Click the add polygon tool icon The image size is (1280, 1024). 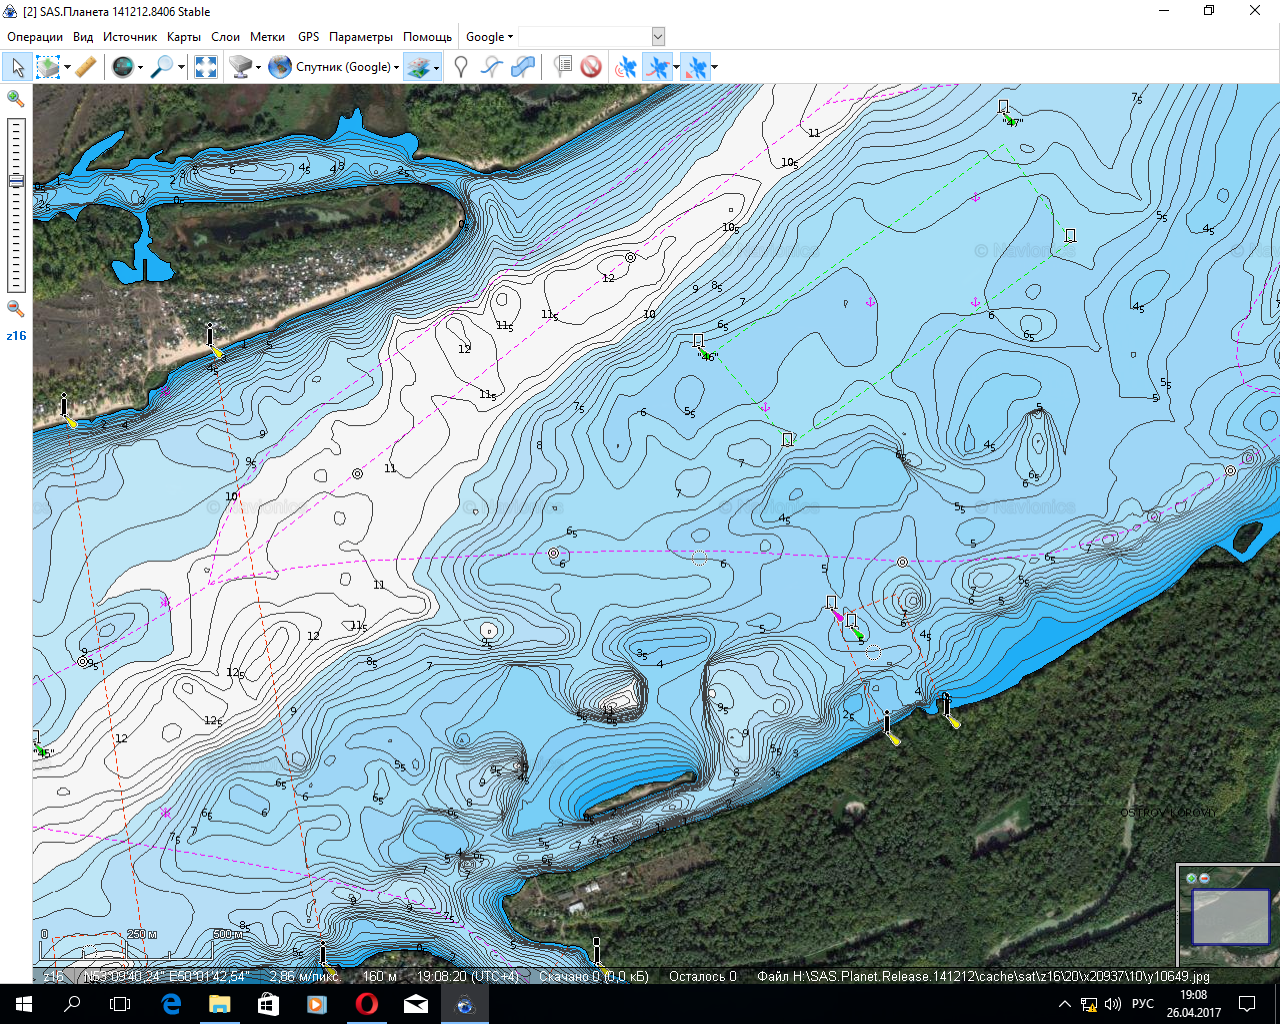522,67
